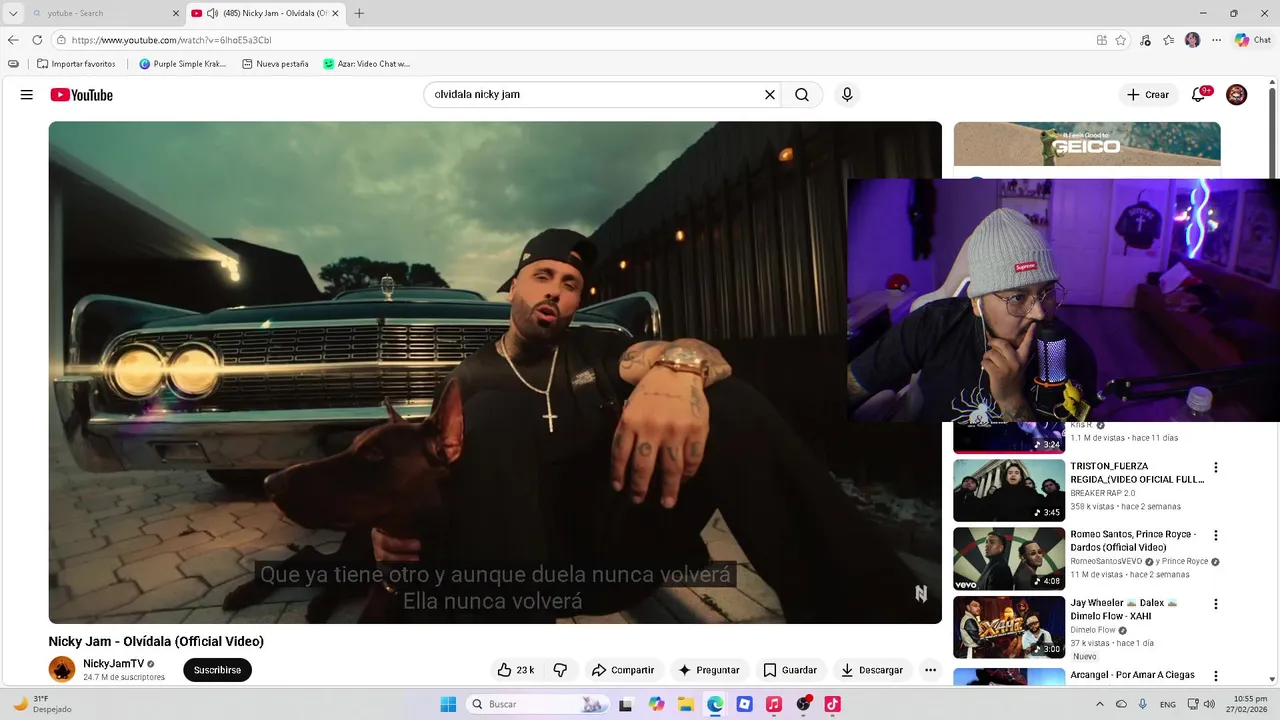Screen dimensions: 1280x720
Task: Like the video with thumbs-up 23 k
Action: click(516, 670)
